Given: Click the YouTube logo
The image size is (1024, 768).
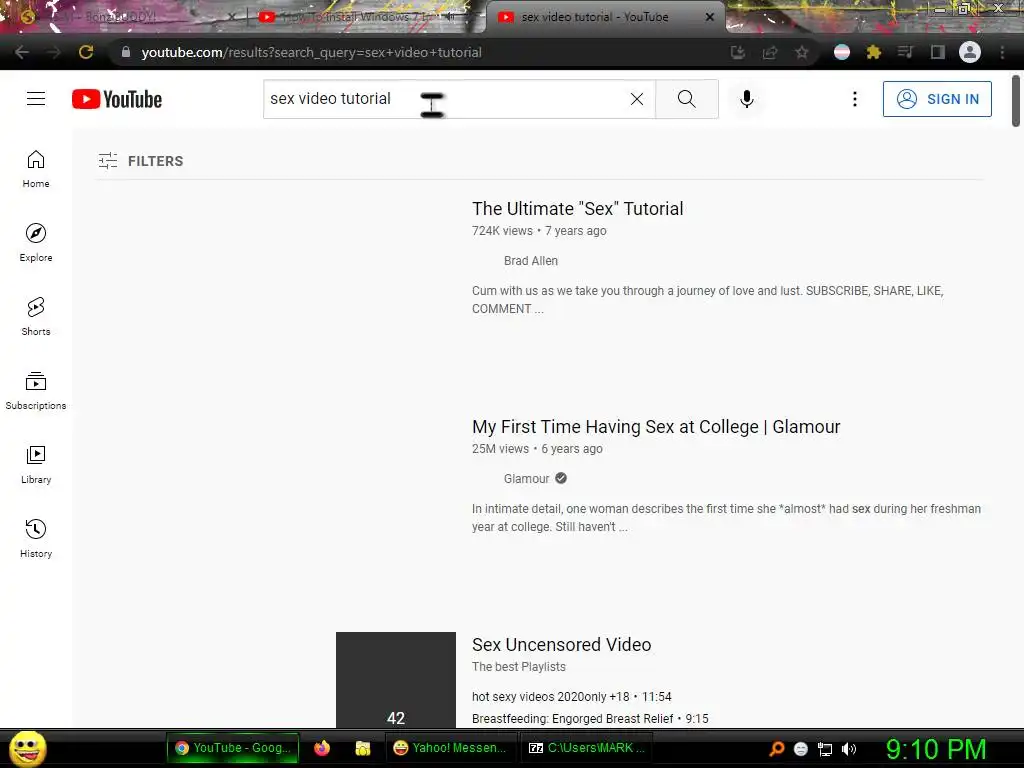Looking at the screenshot, I should pos(117,99).
